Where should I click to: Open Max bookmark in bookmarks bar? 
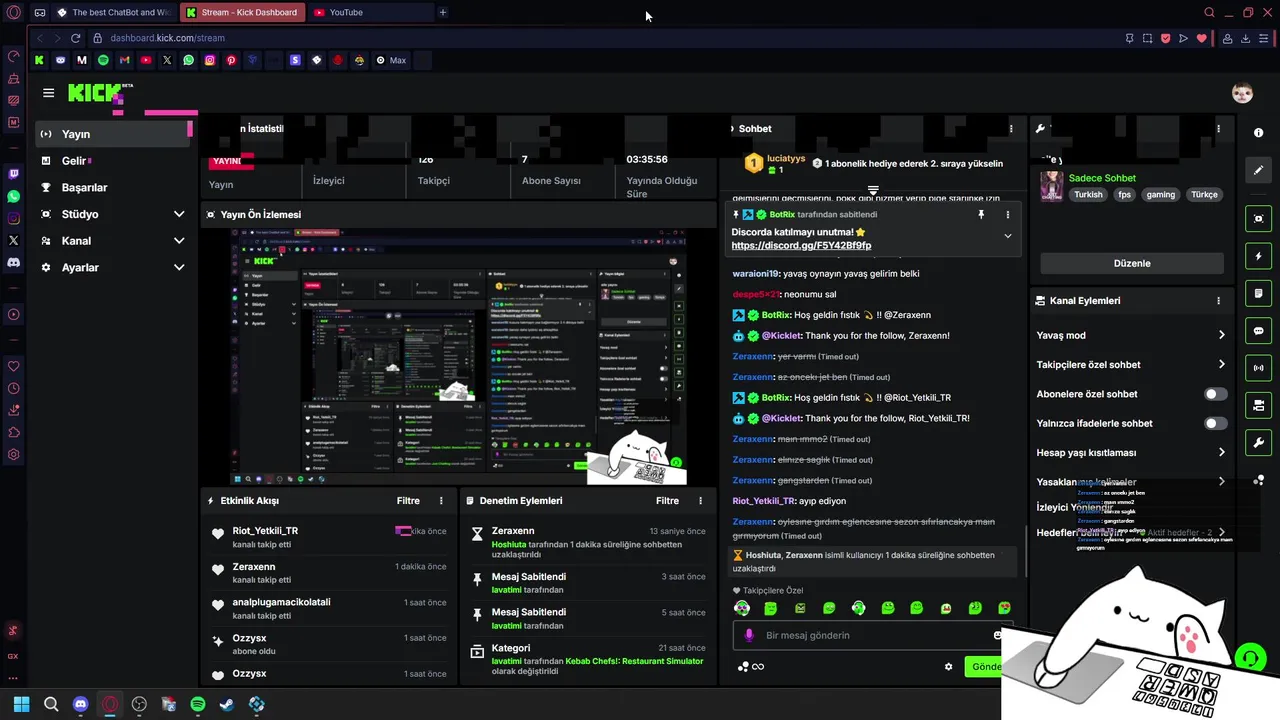coord(391,60)
